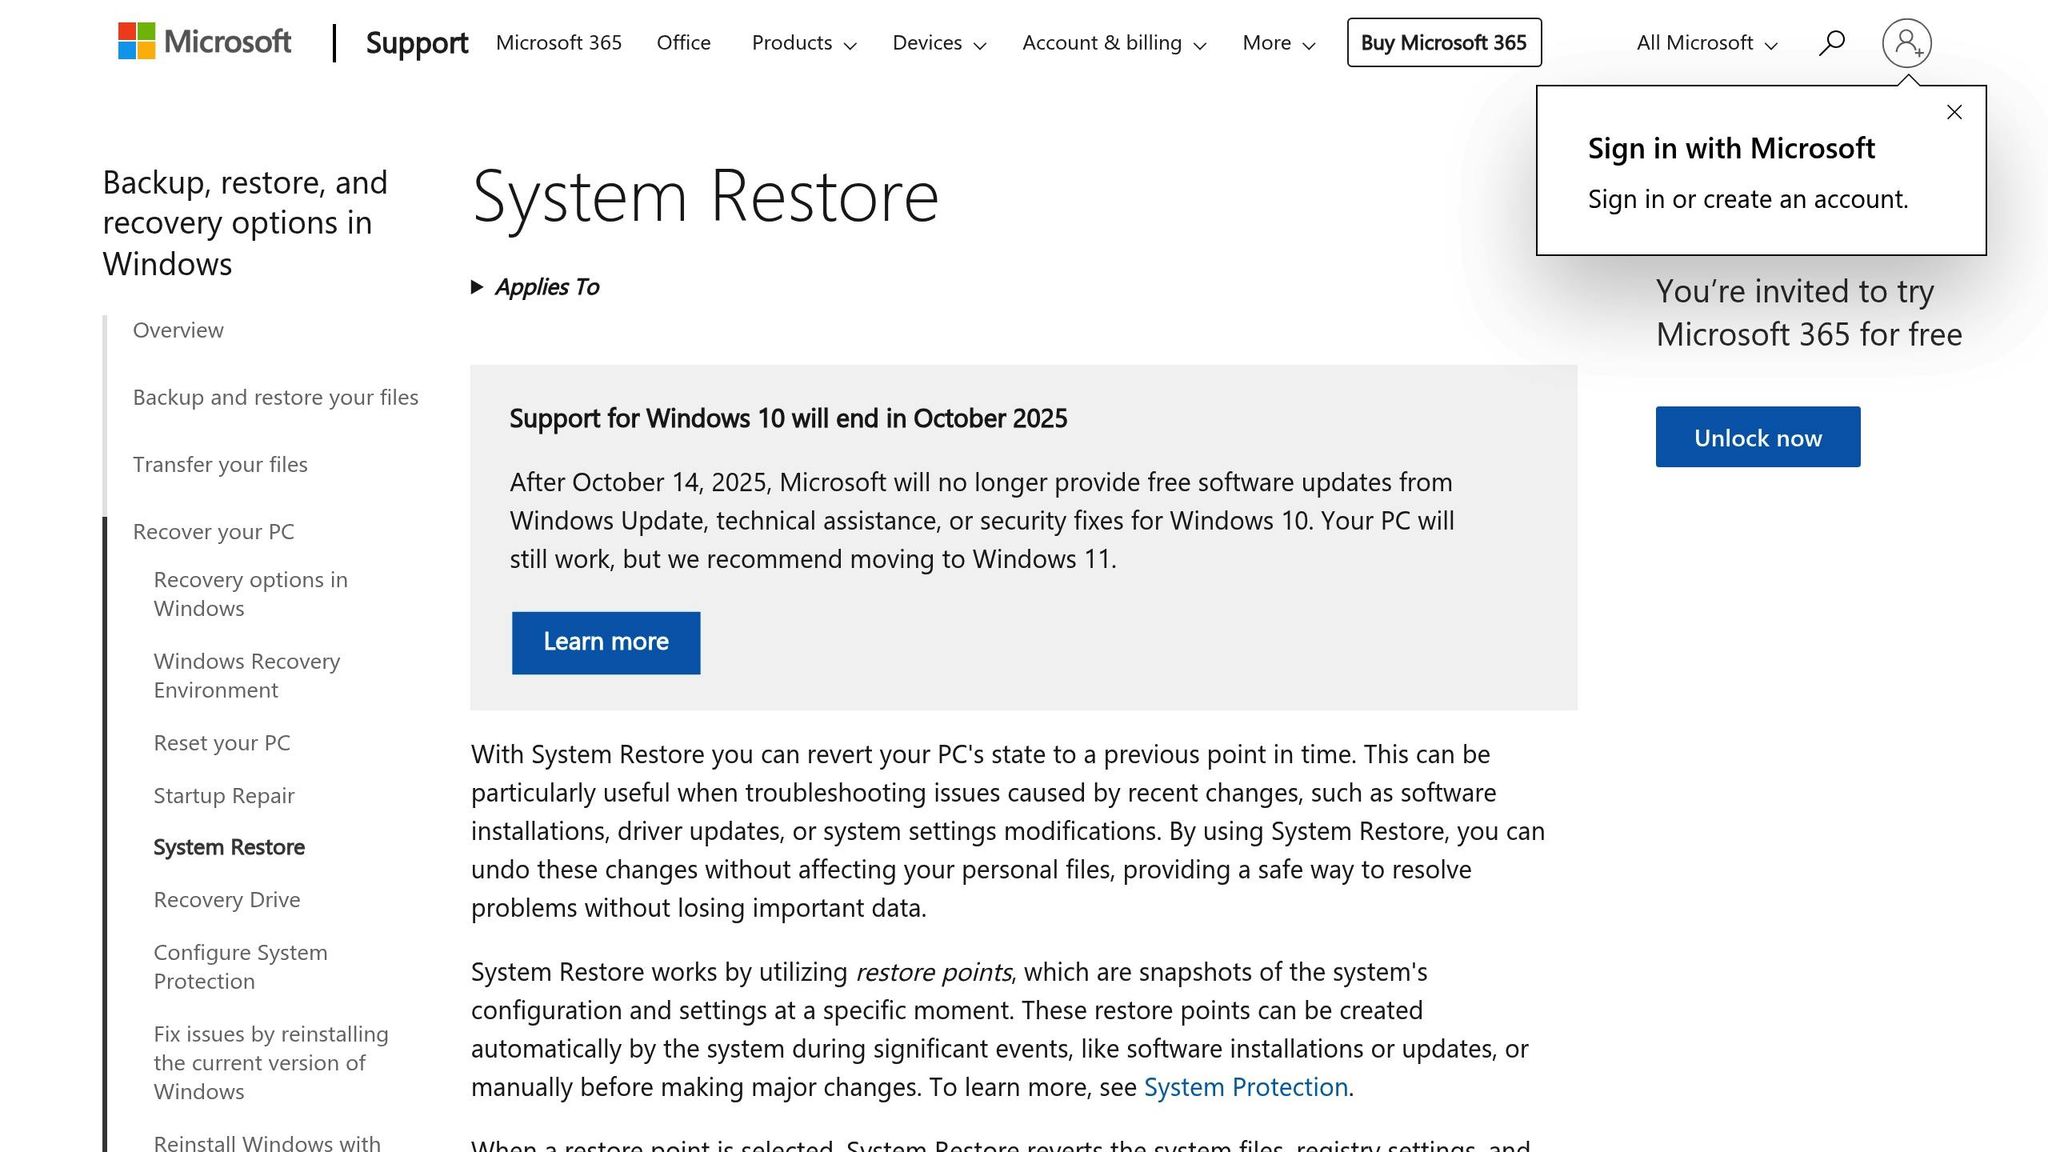Click You're invited to try Microsoft 365 text
Image resolution: width=2048 pixels, height=1152 pixels.
point(1809,312)
